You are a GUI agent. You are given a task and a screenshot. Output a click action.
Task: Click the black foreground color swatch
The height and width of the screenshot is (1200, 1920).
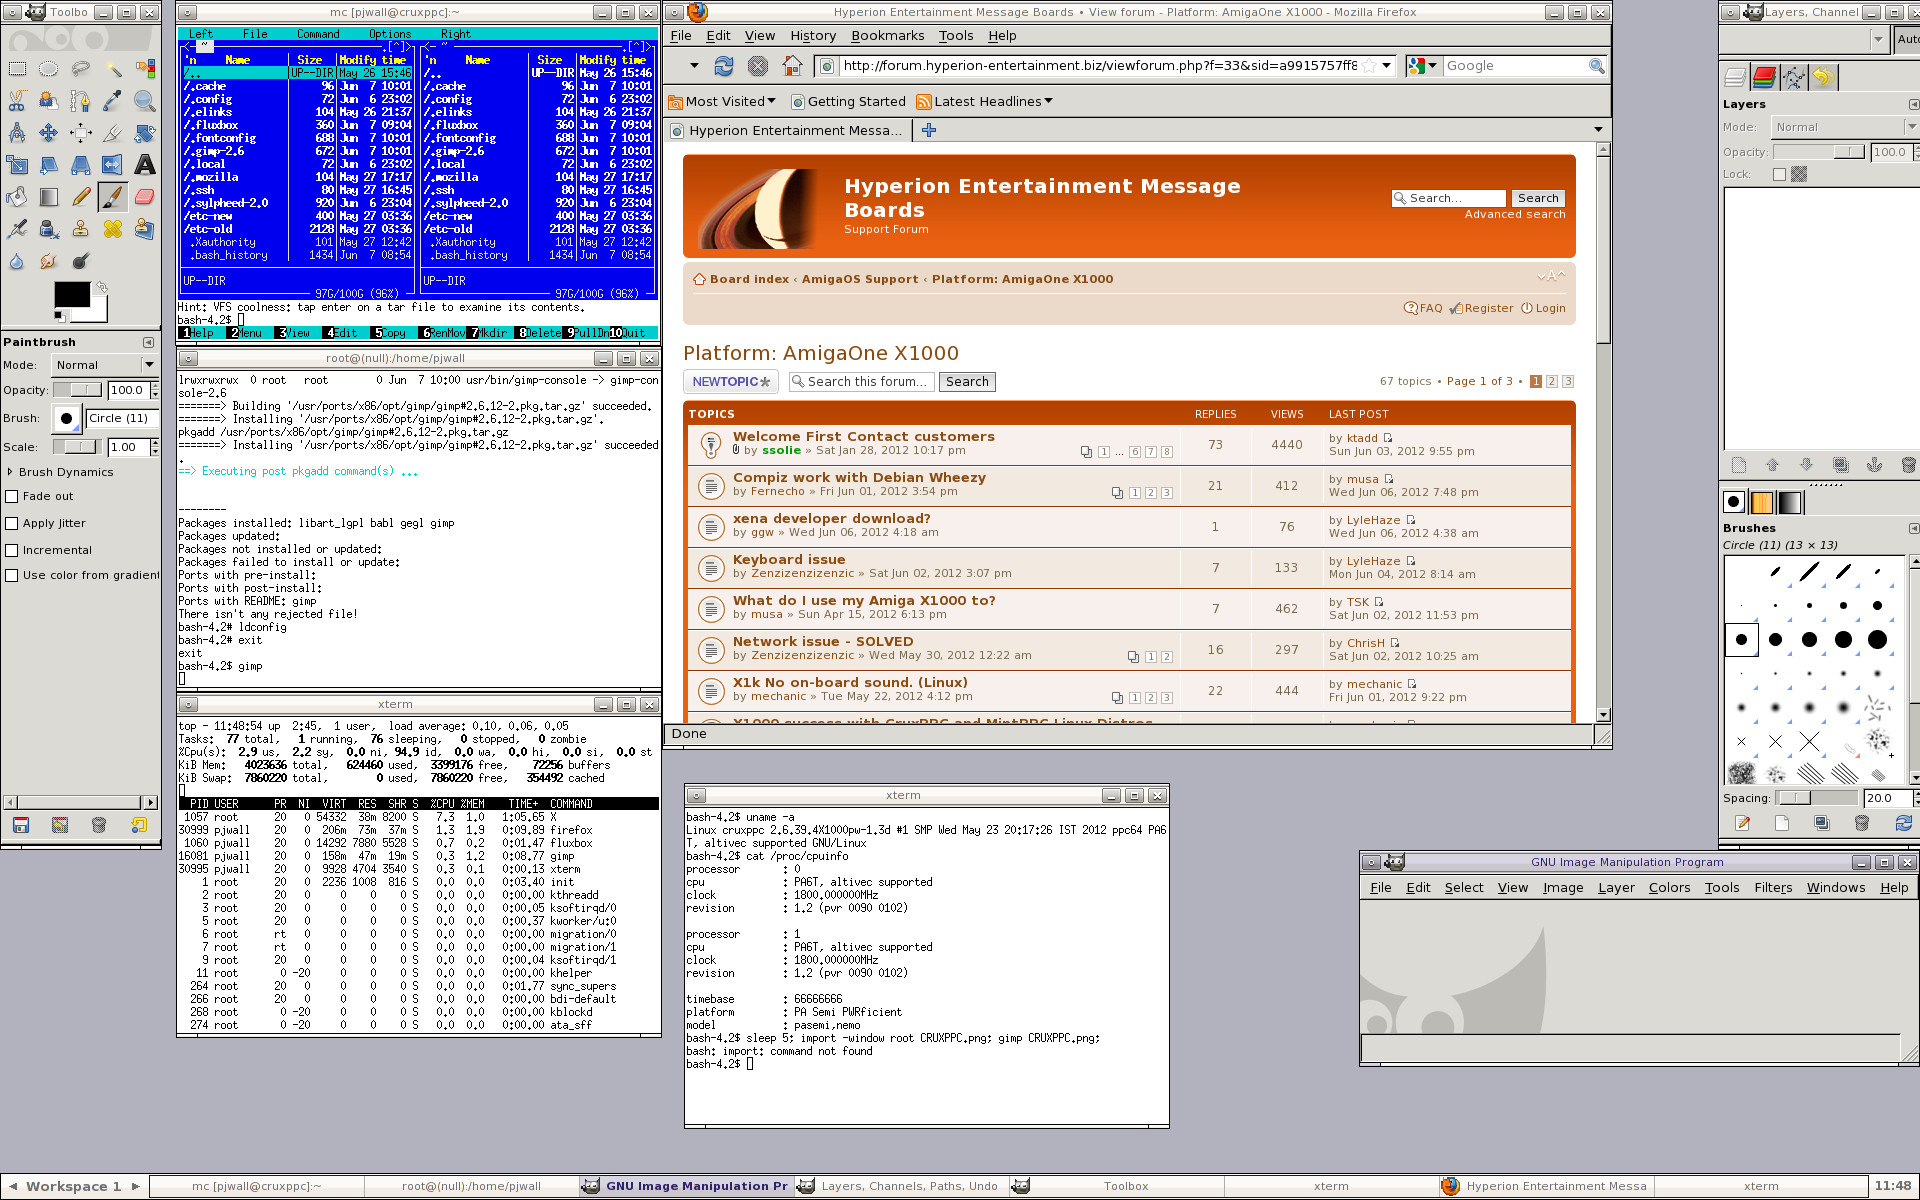[x=70, y=294]
